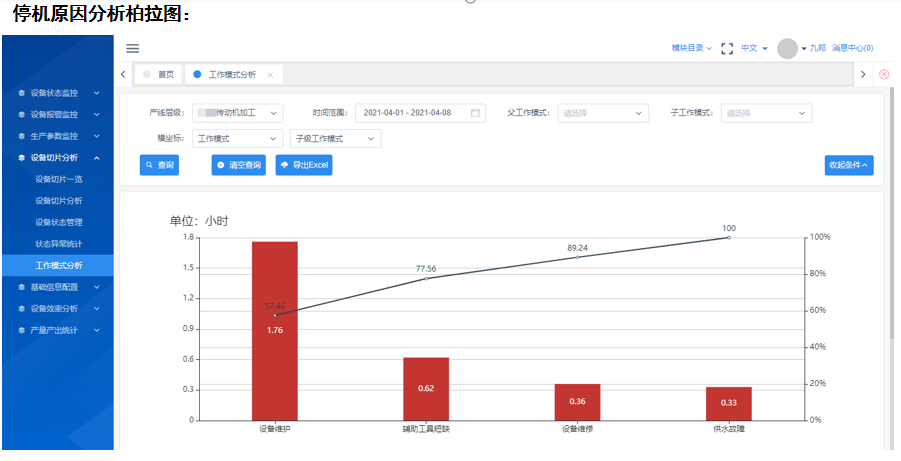901x461 pixels.
Task: Open the 产线层级 dropdown
Action: point(238,113)
